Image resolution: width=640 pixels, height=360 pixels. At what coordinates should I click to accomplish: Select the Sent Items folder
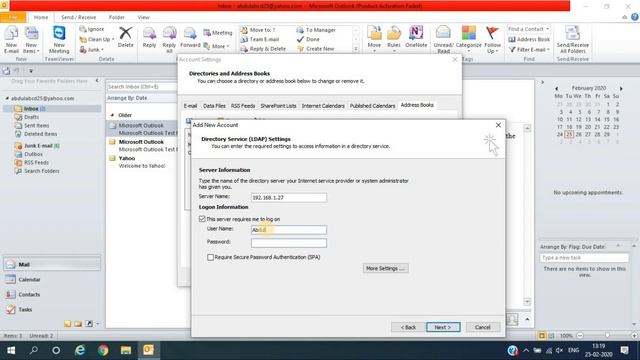tap(36, 126)
